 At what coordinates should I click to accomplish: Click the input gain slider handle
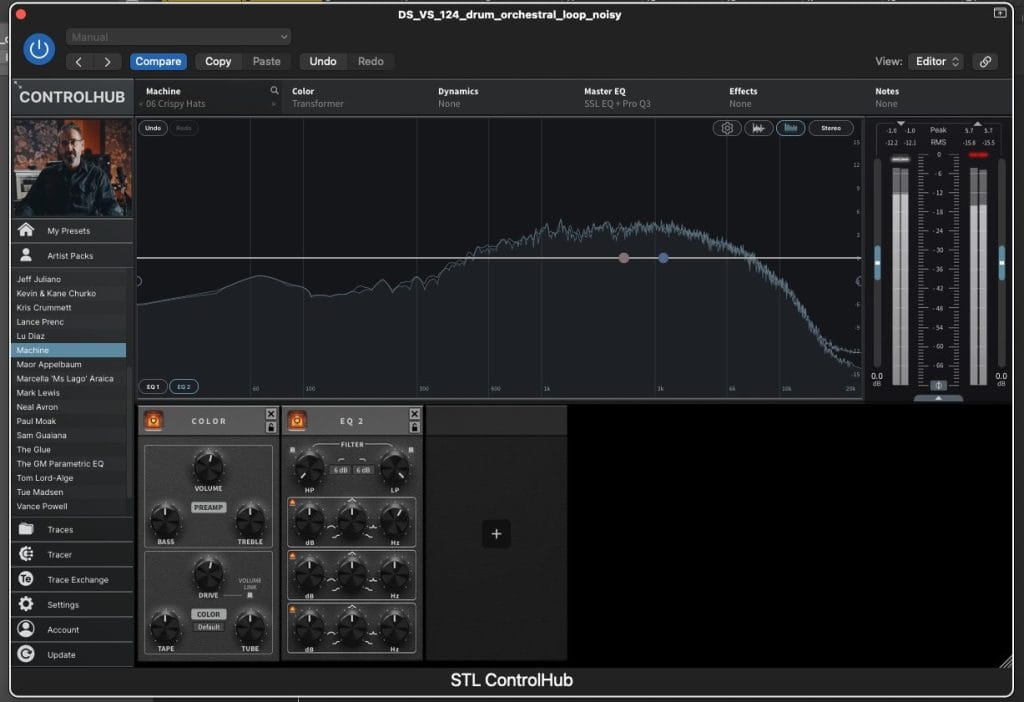877,263
